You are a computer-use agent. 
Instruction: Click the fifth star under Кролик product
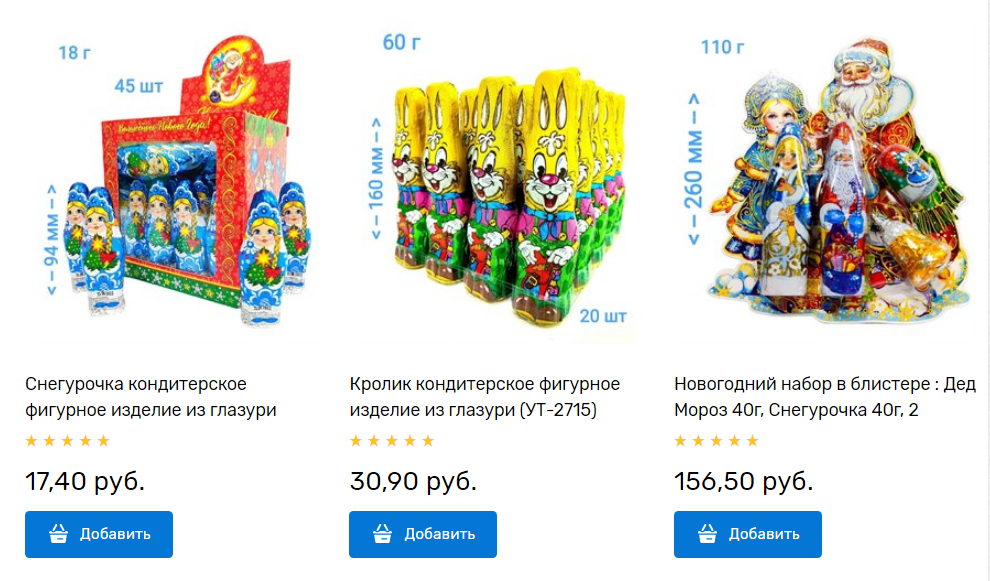(x=428, y=441)
